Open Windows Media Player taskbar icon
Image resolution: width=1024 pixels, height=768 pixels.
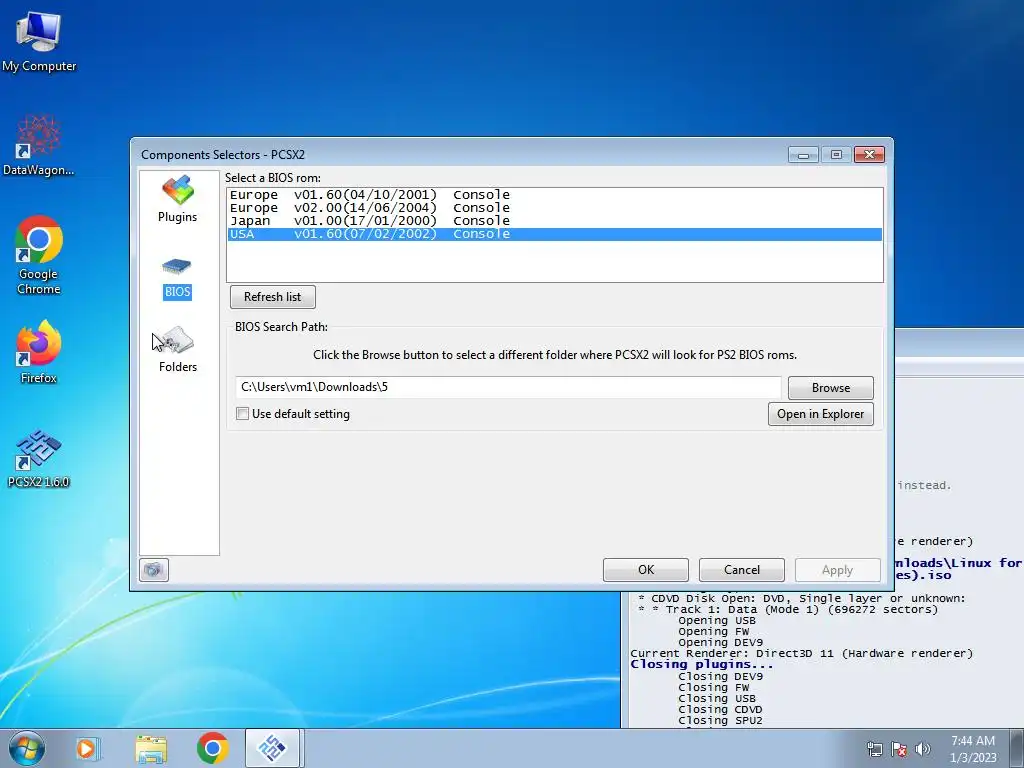tap(87, 748)
